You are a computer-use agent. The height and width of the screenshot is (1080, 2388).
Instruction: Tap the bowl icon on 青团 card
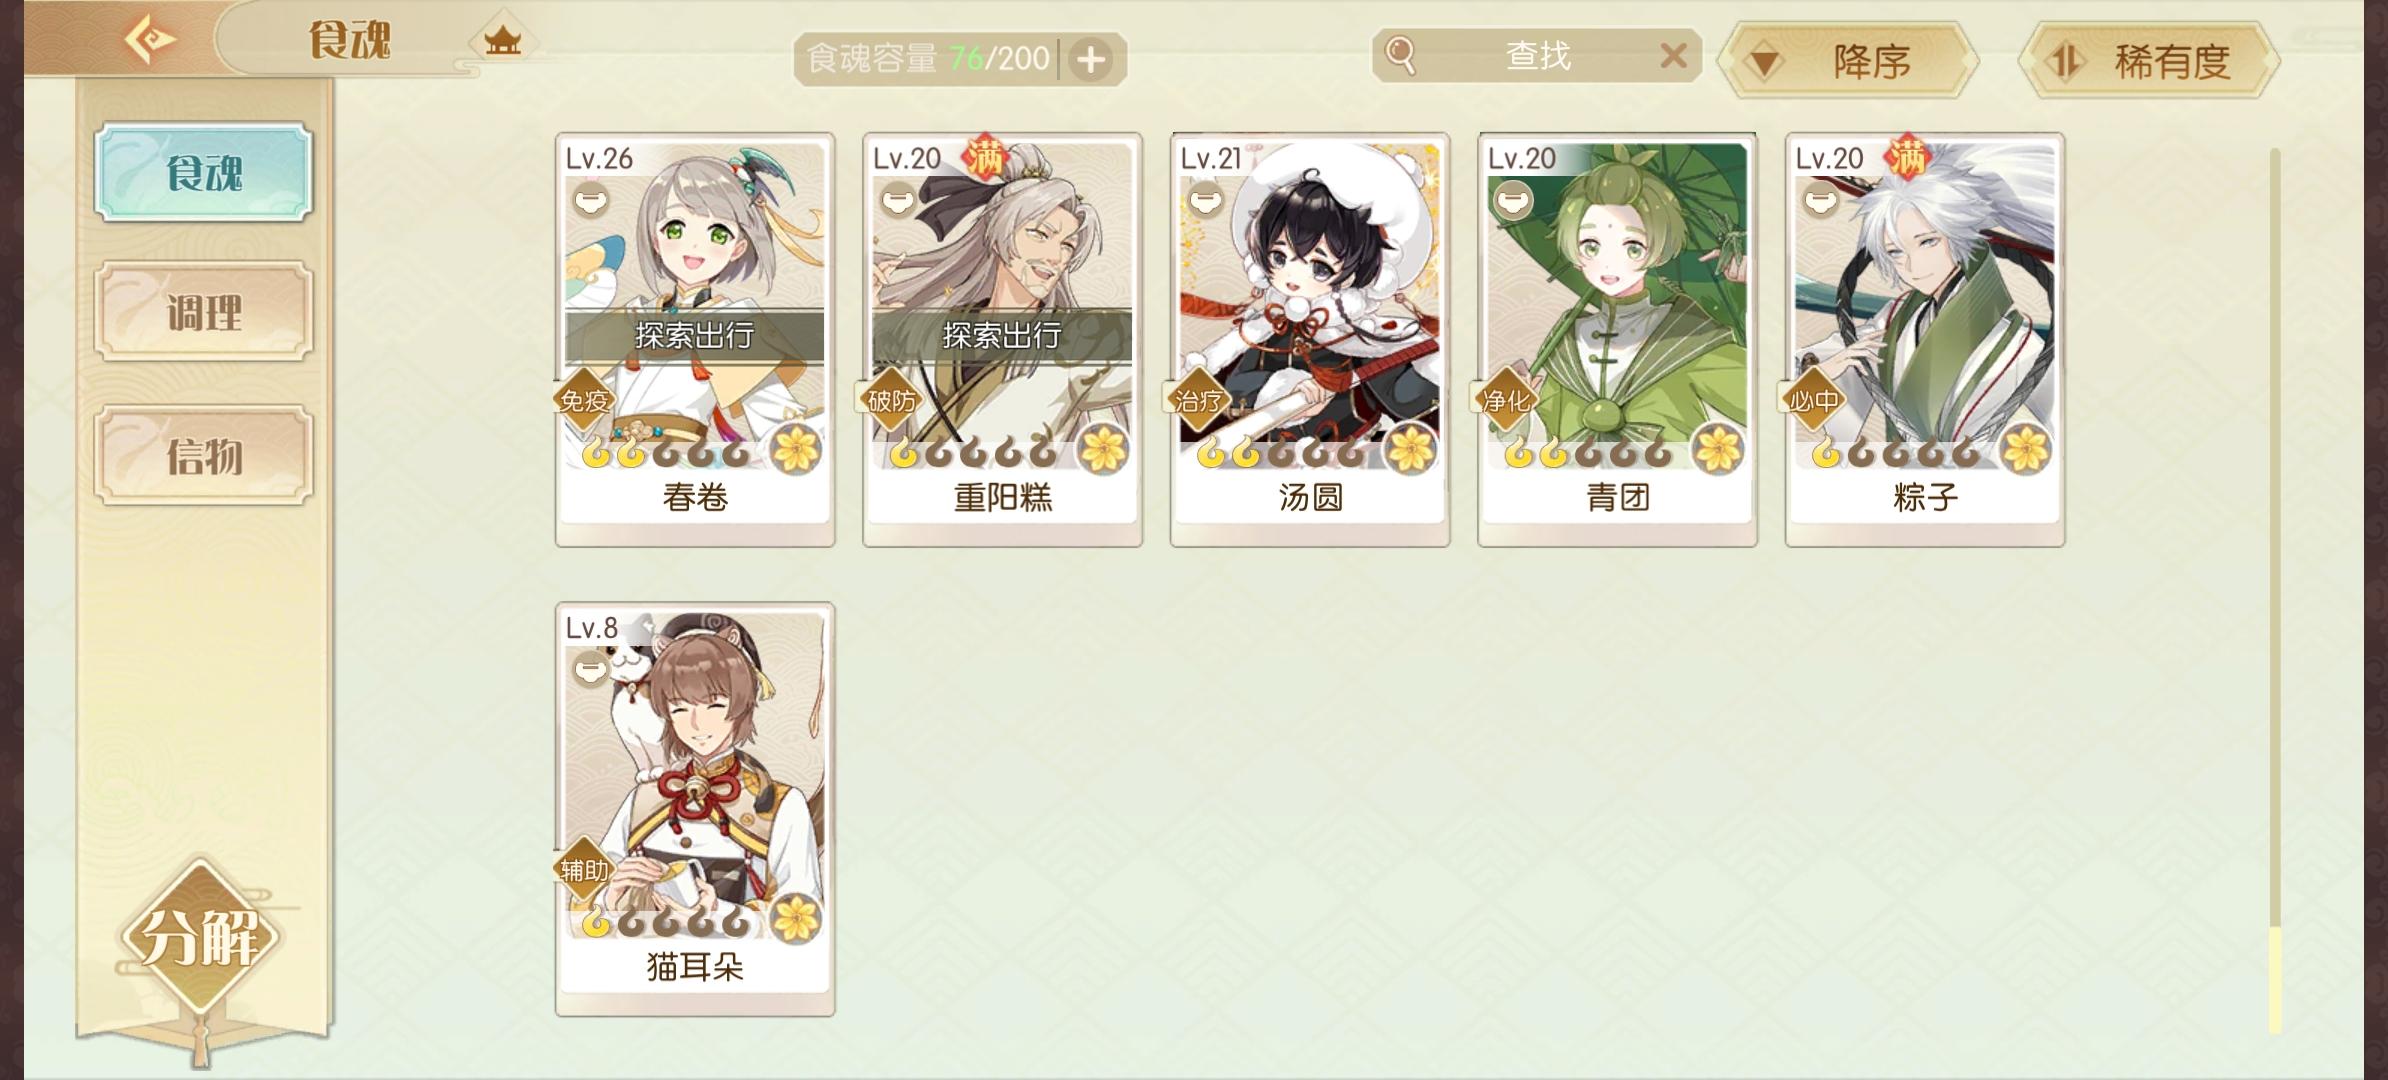(1512, 201)
